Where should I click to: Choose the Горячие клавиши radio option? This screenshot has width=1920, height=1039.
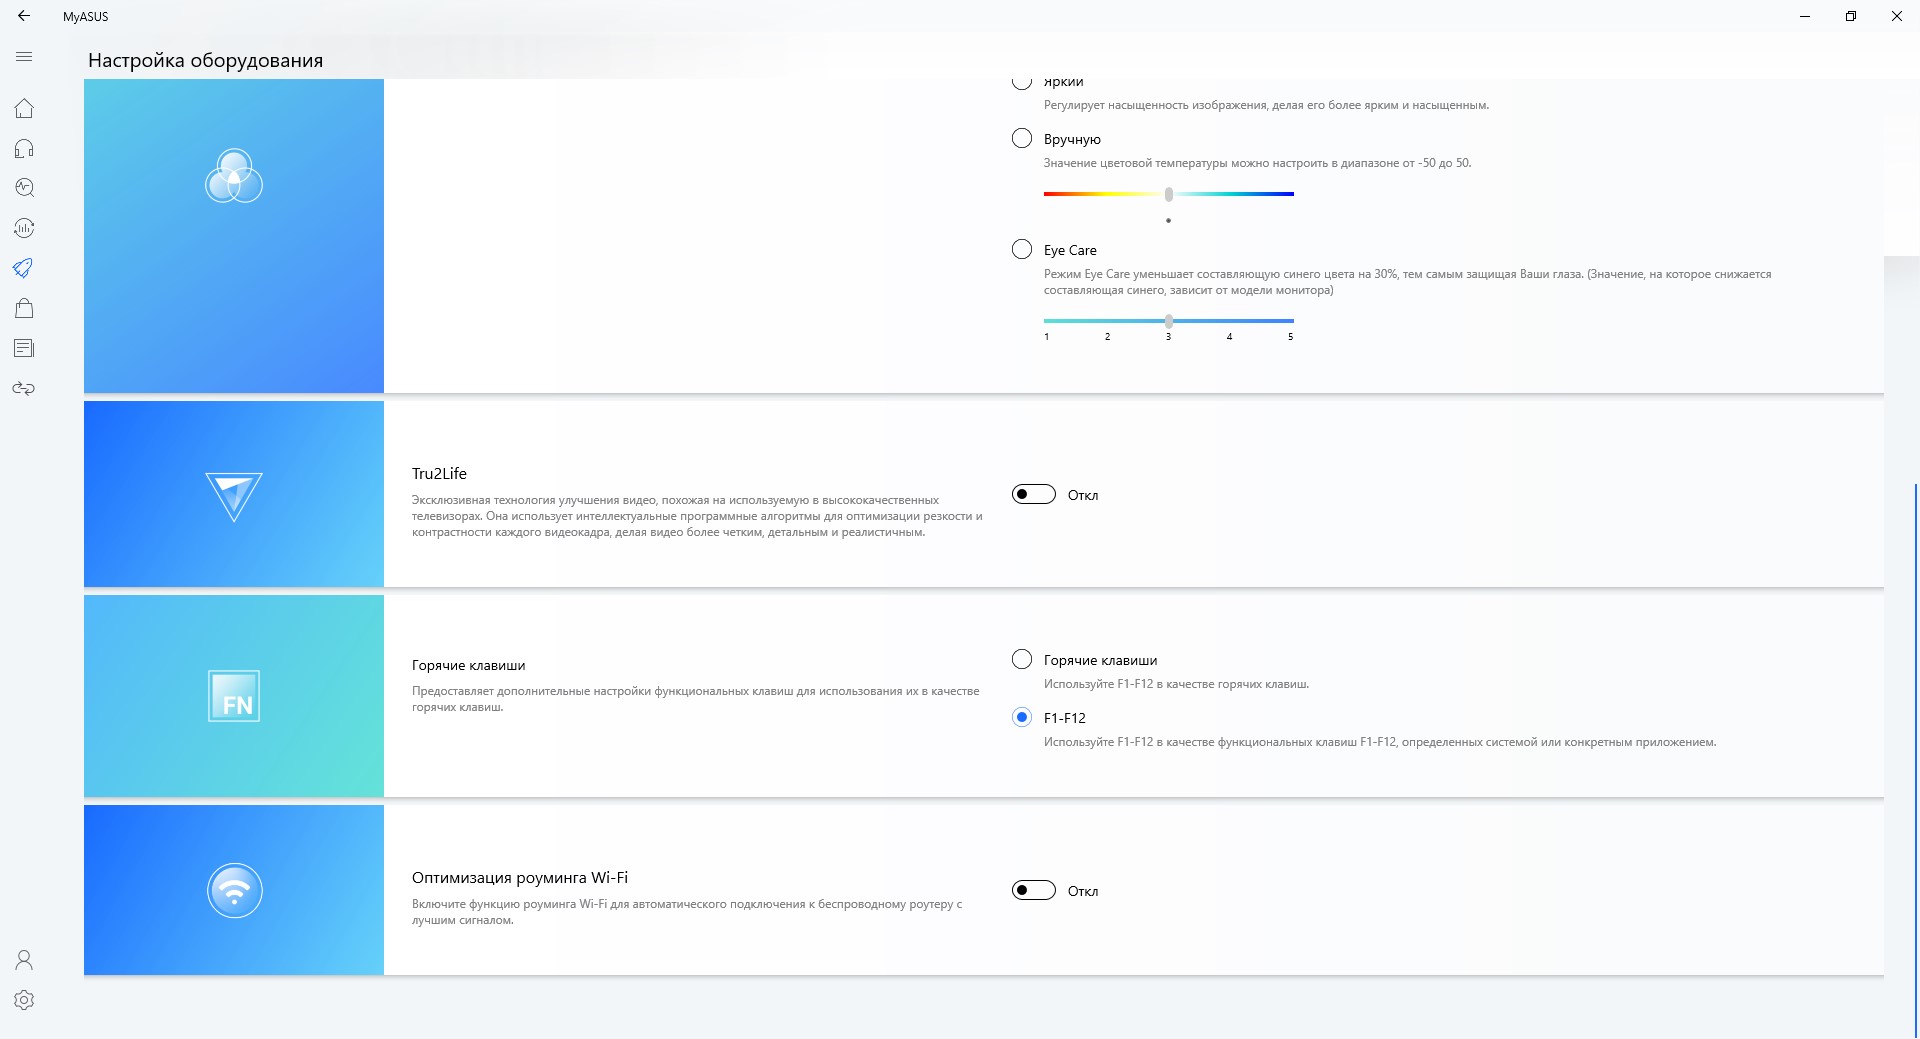point(1021,659)
